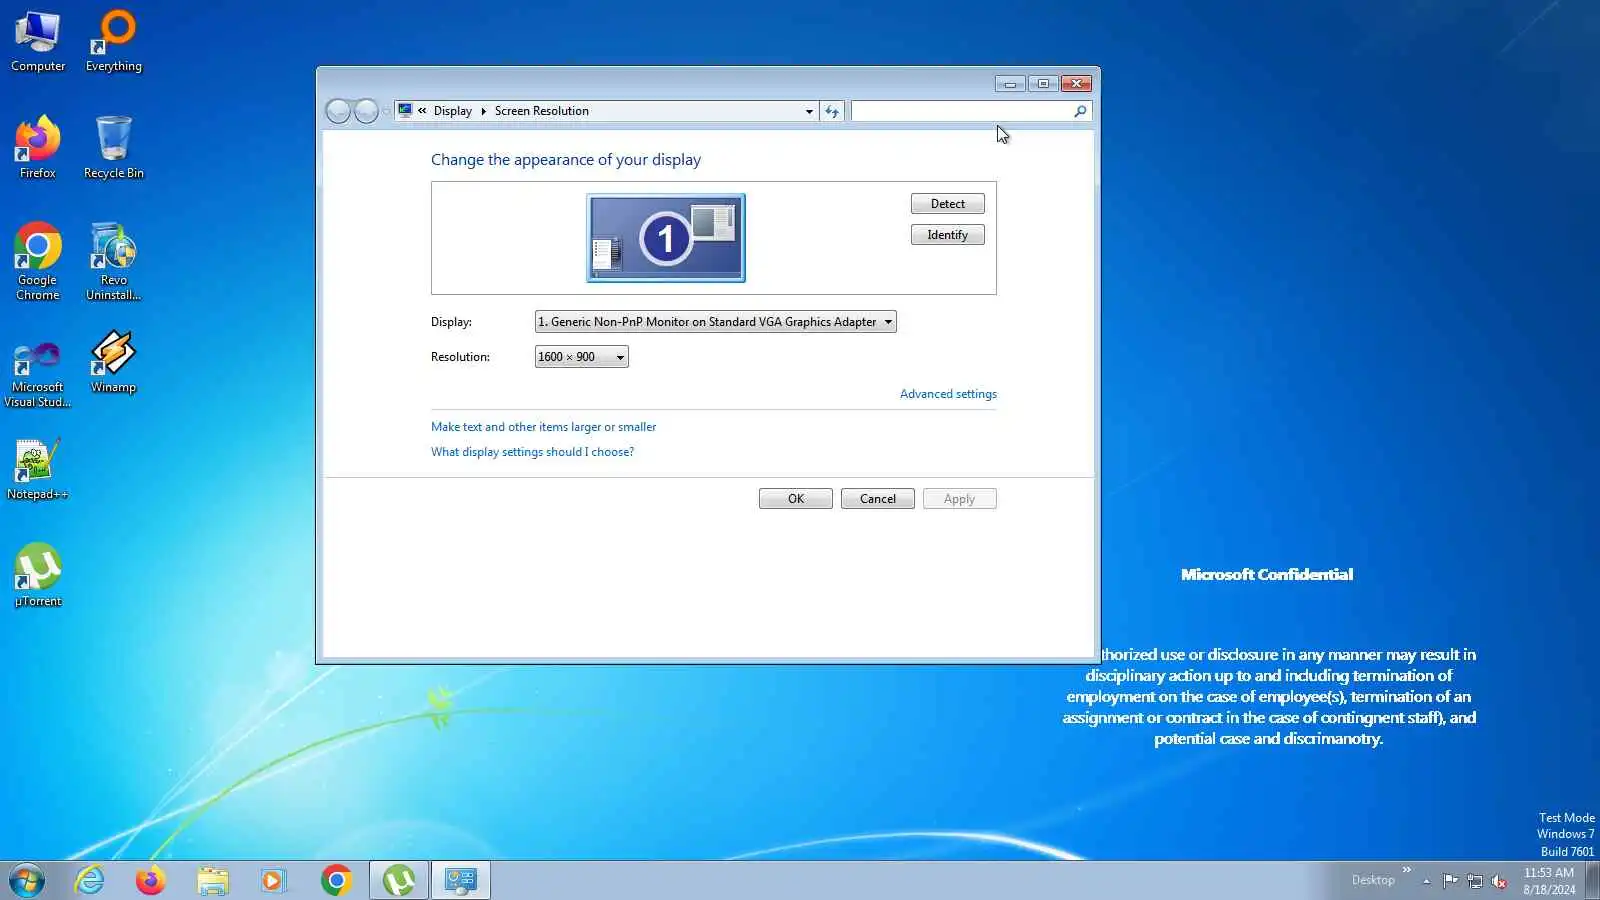Expand the breadcrumb arrow after Display

pos(483,111)
